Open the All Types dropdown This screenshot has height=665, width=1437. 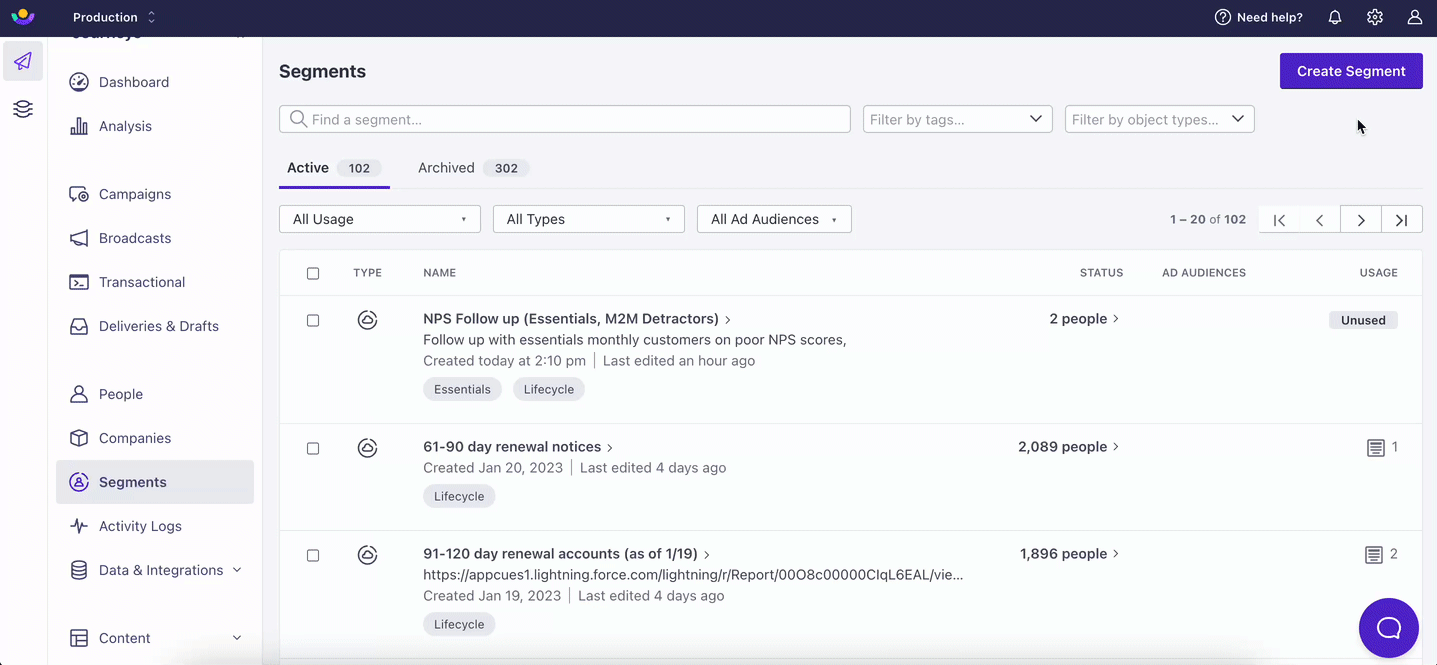tap(589, 219)
